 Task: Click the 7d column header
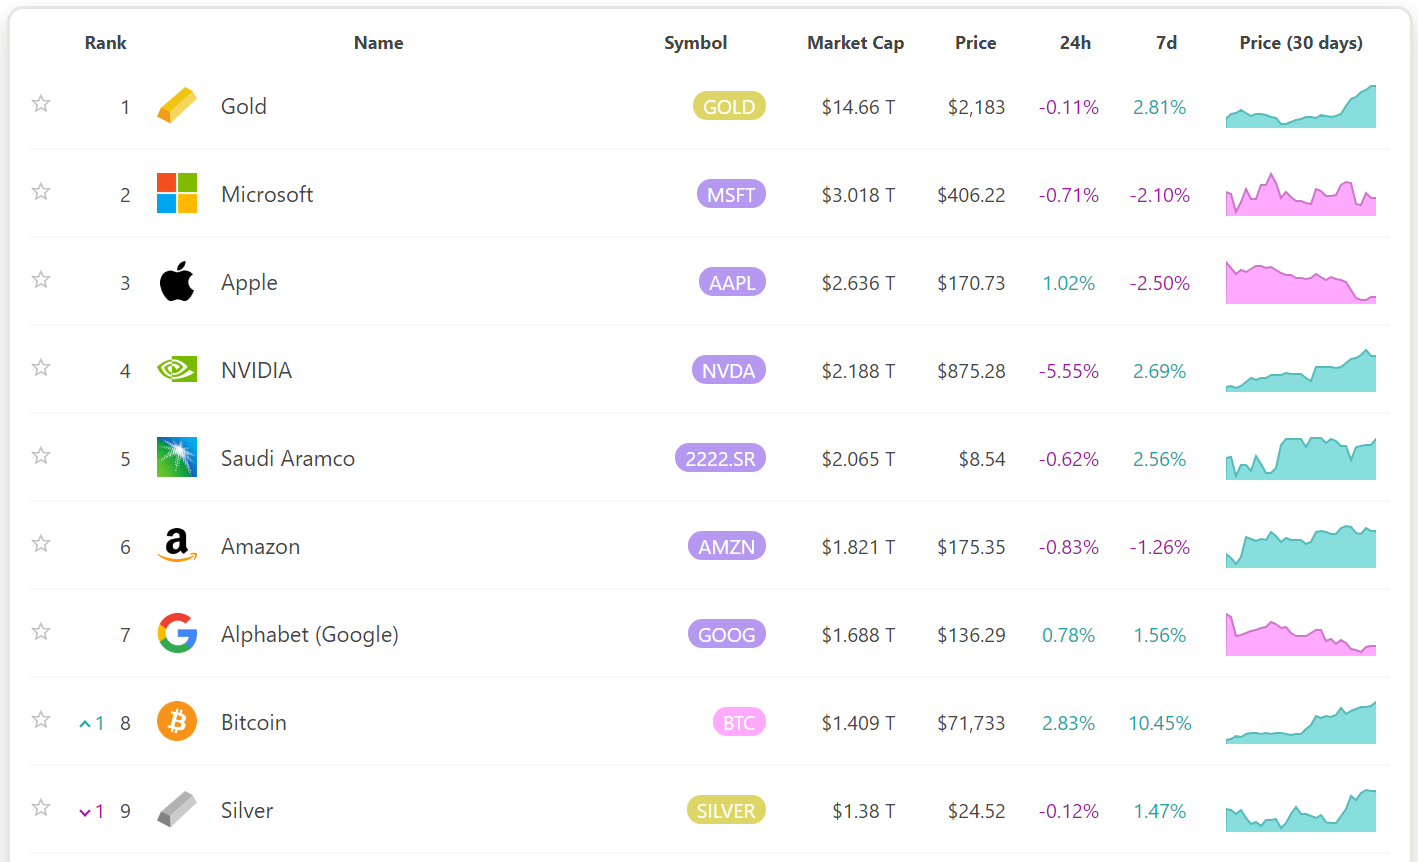(1166, 43)
